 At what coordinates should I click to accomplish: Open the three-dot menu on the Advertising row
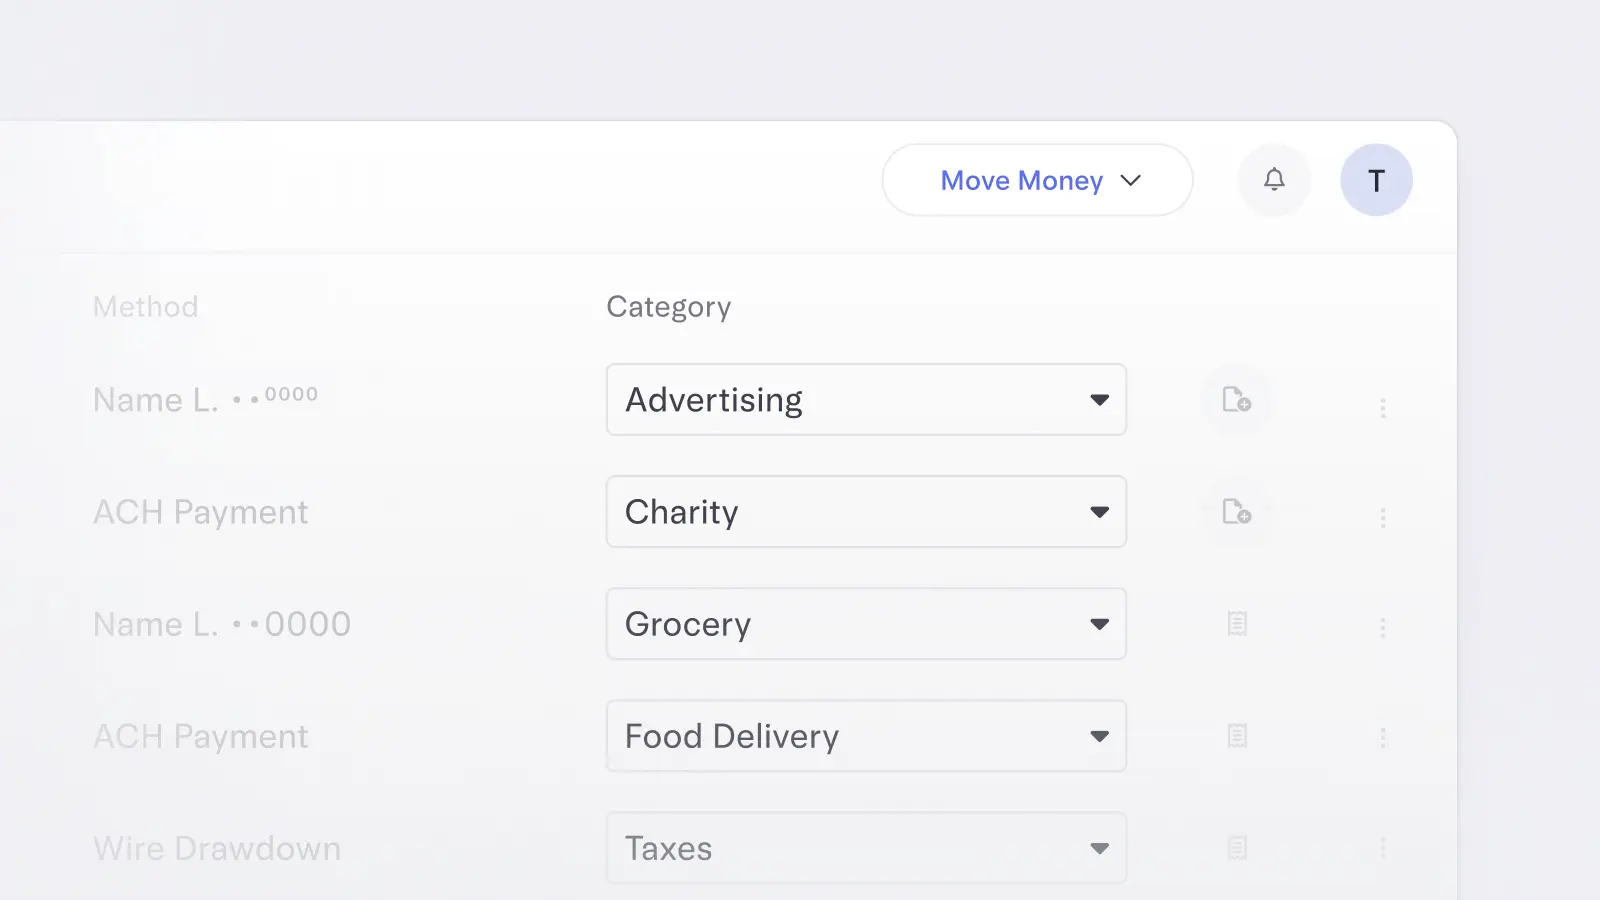tap(1384, 407)
